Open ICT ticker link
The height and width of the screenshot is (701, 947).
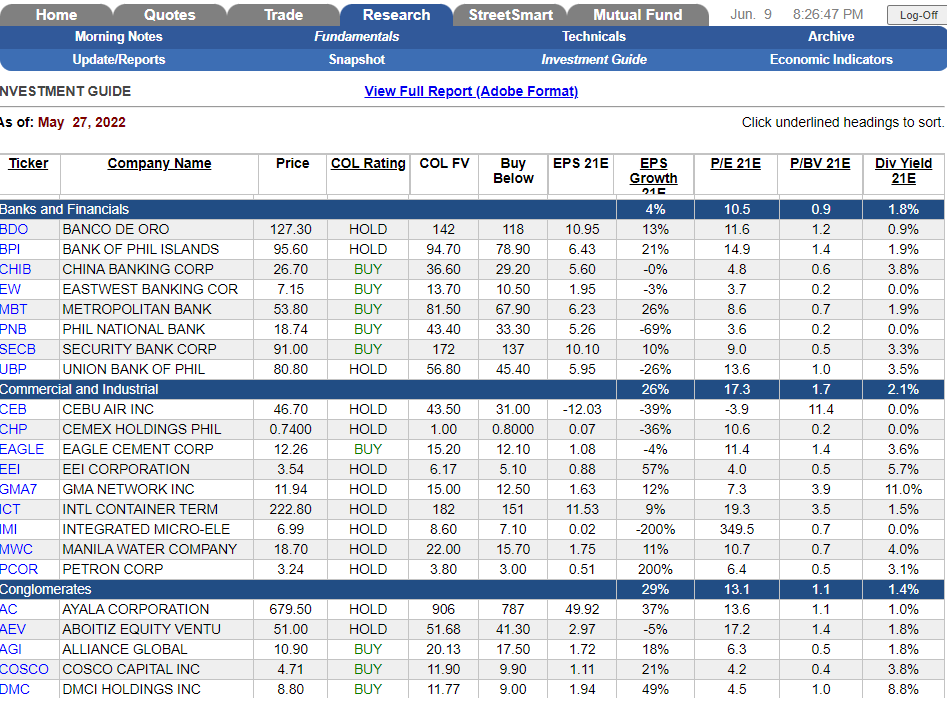click(10, 509)
